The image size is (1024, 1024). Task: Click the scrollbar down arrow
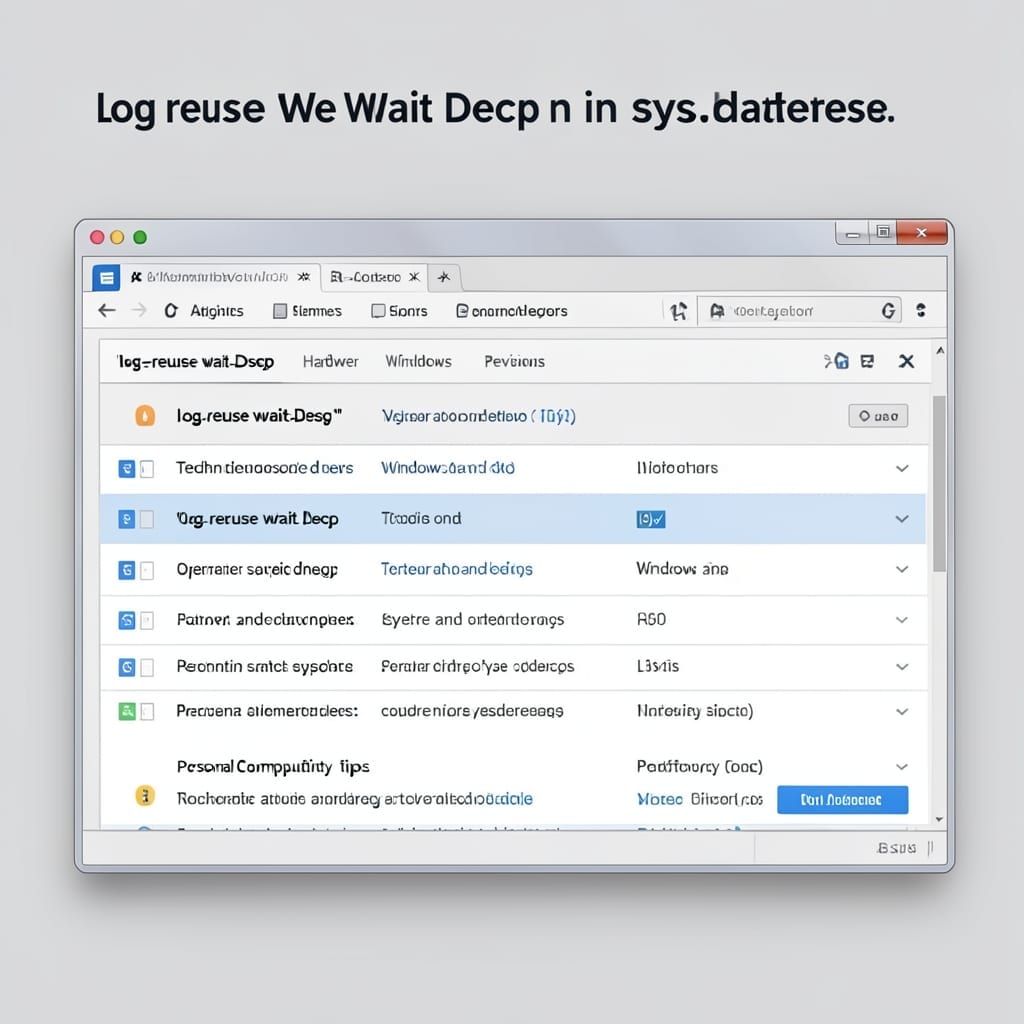point(939,819)
